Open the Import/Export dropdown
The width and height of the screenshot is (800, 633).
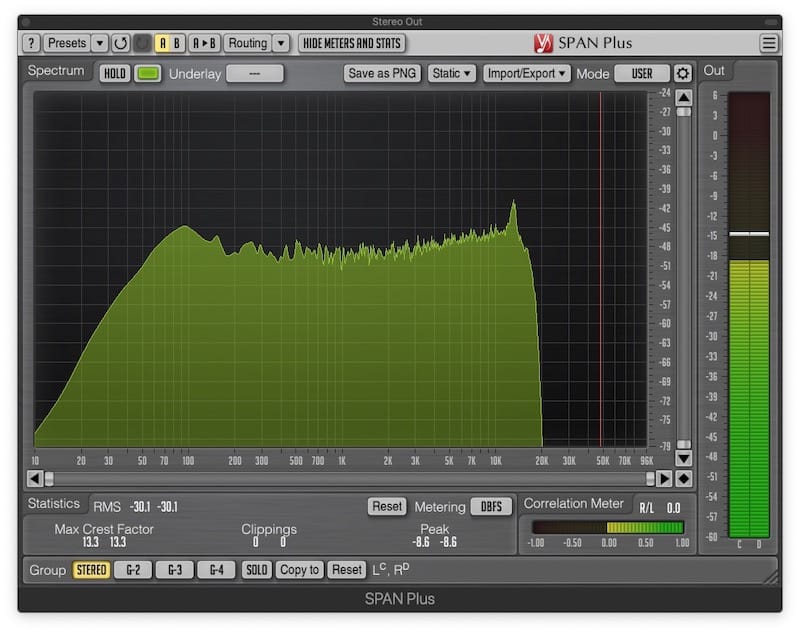click(x=527, y=73)
